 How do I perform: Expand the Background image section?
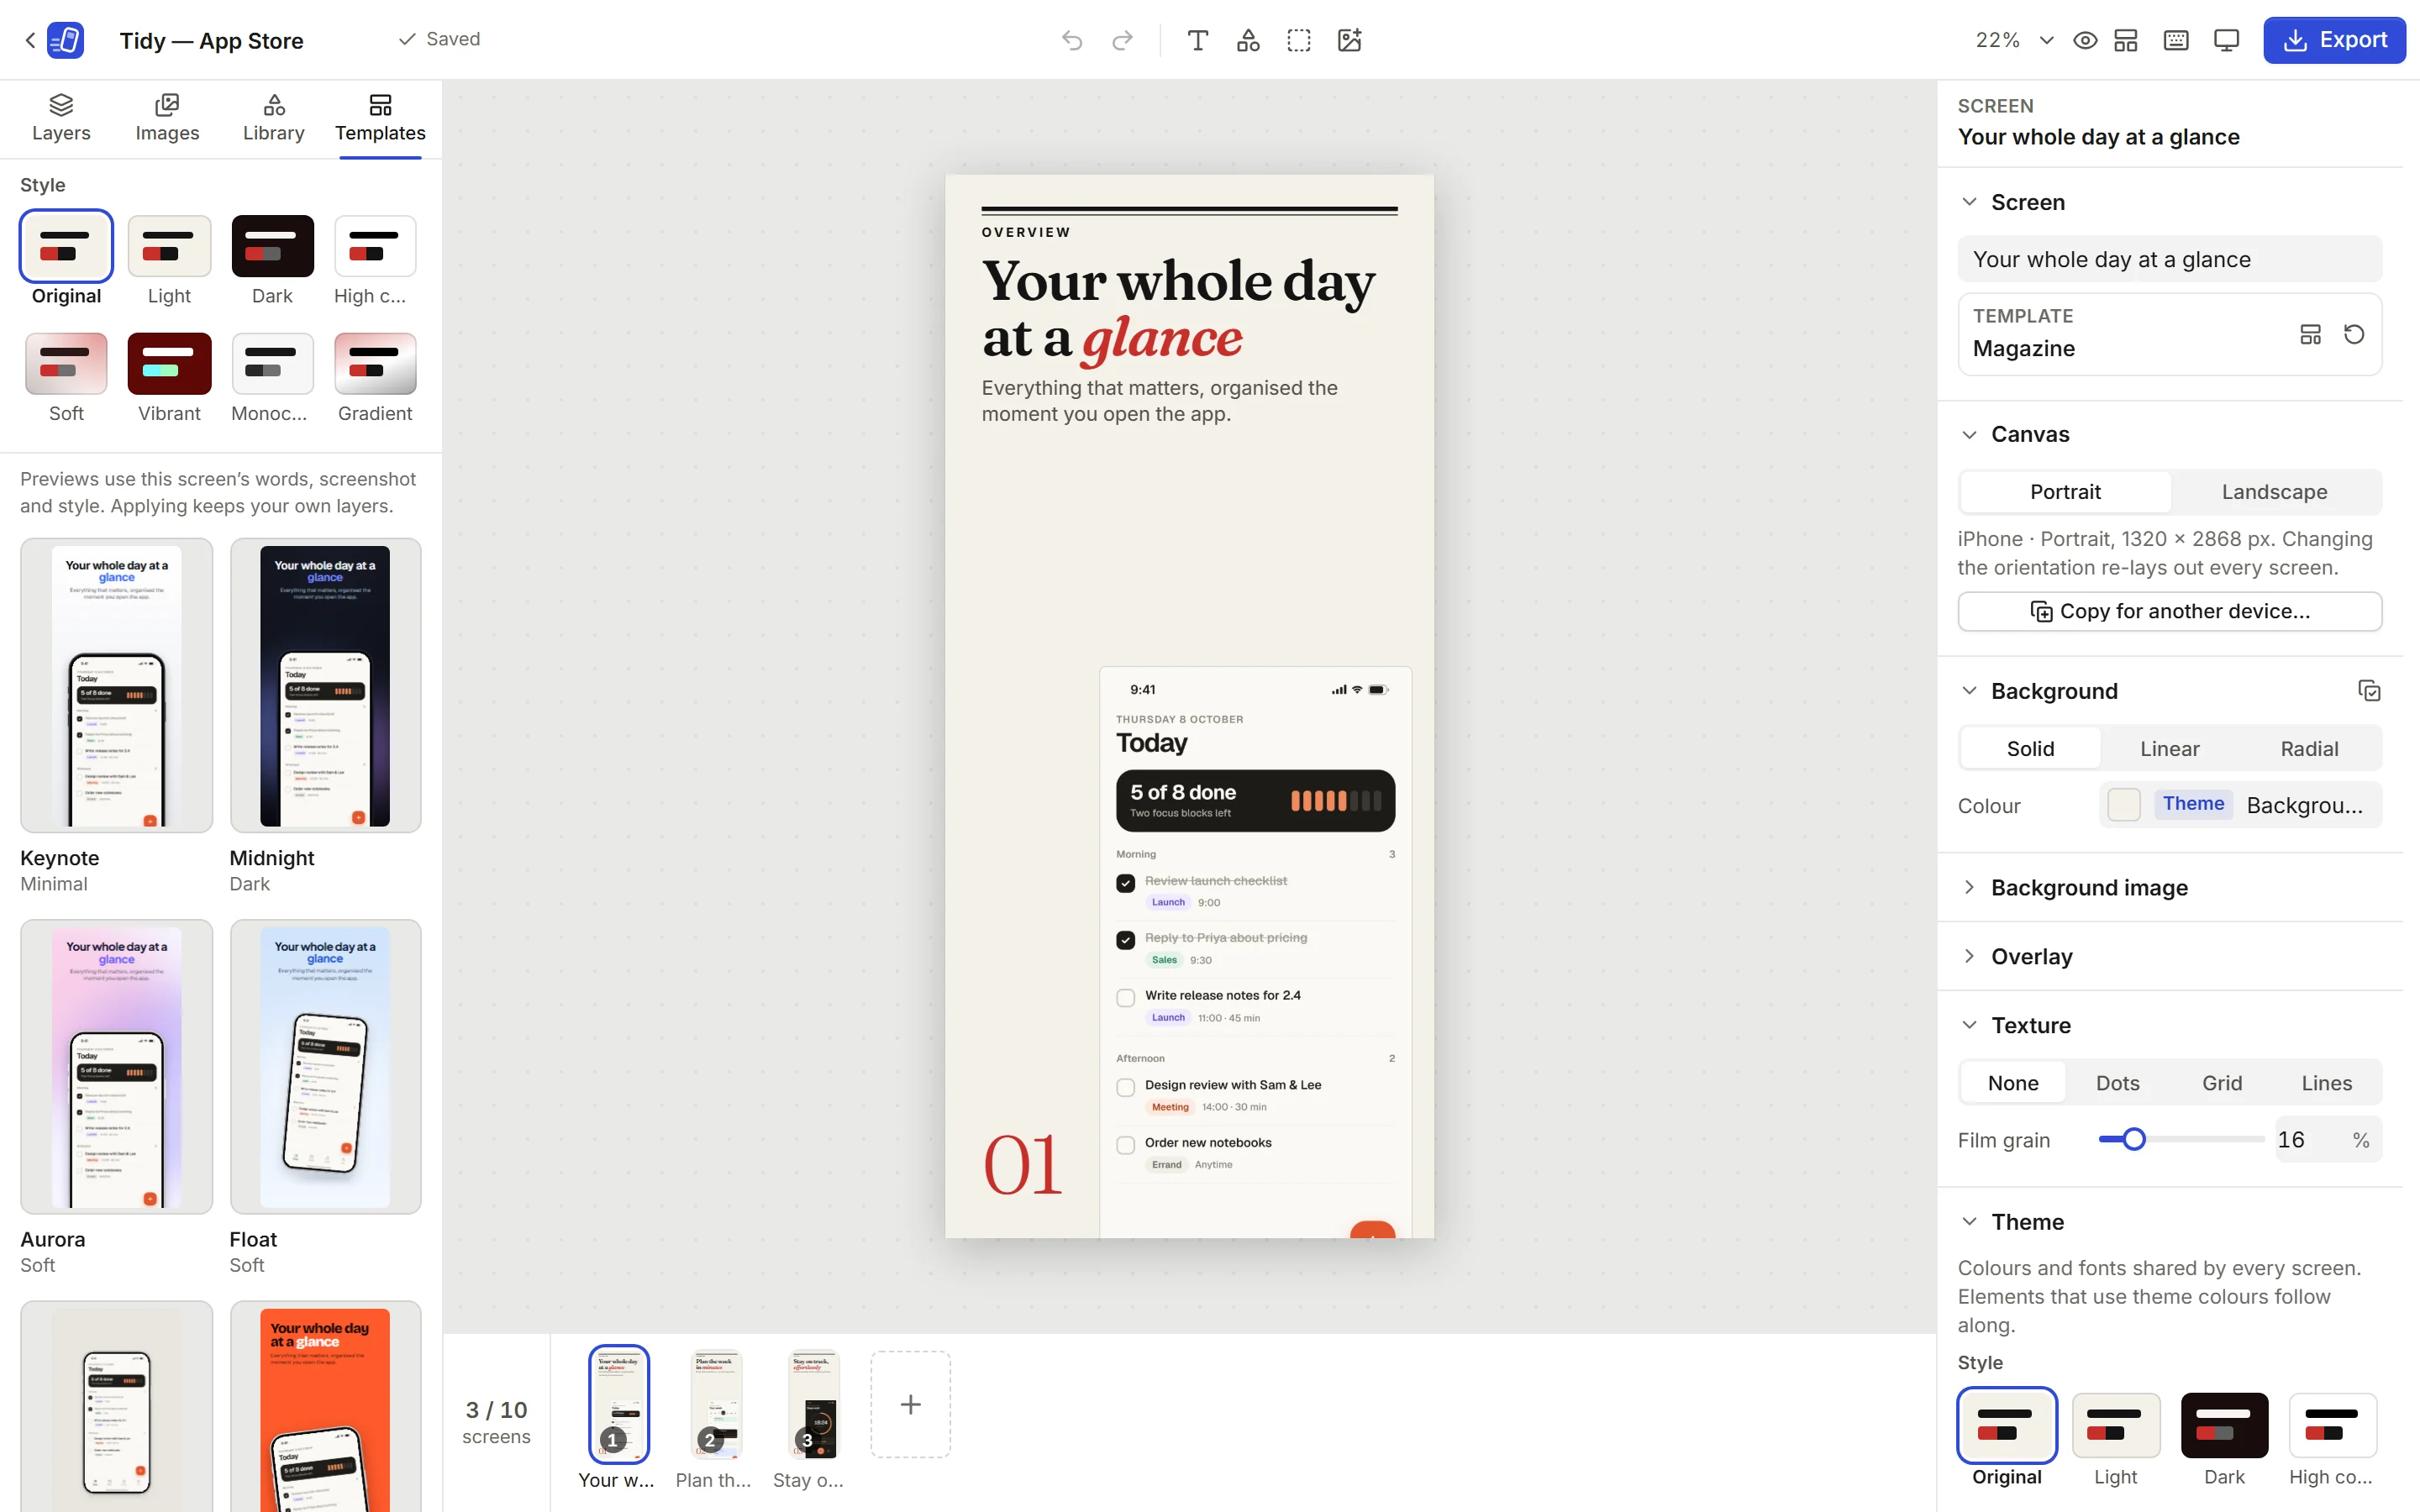click(1969, 887)
